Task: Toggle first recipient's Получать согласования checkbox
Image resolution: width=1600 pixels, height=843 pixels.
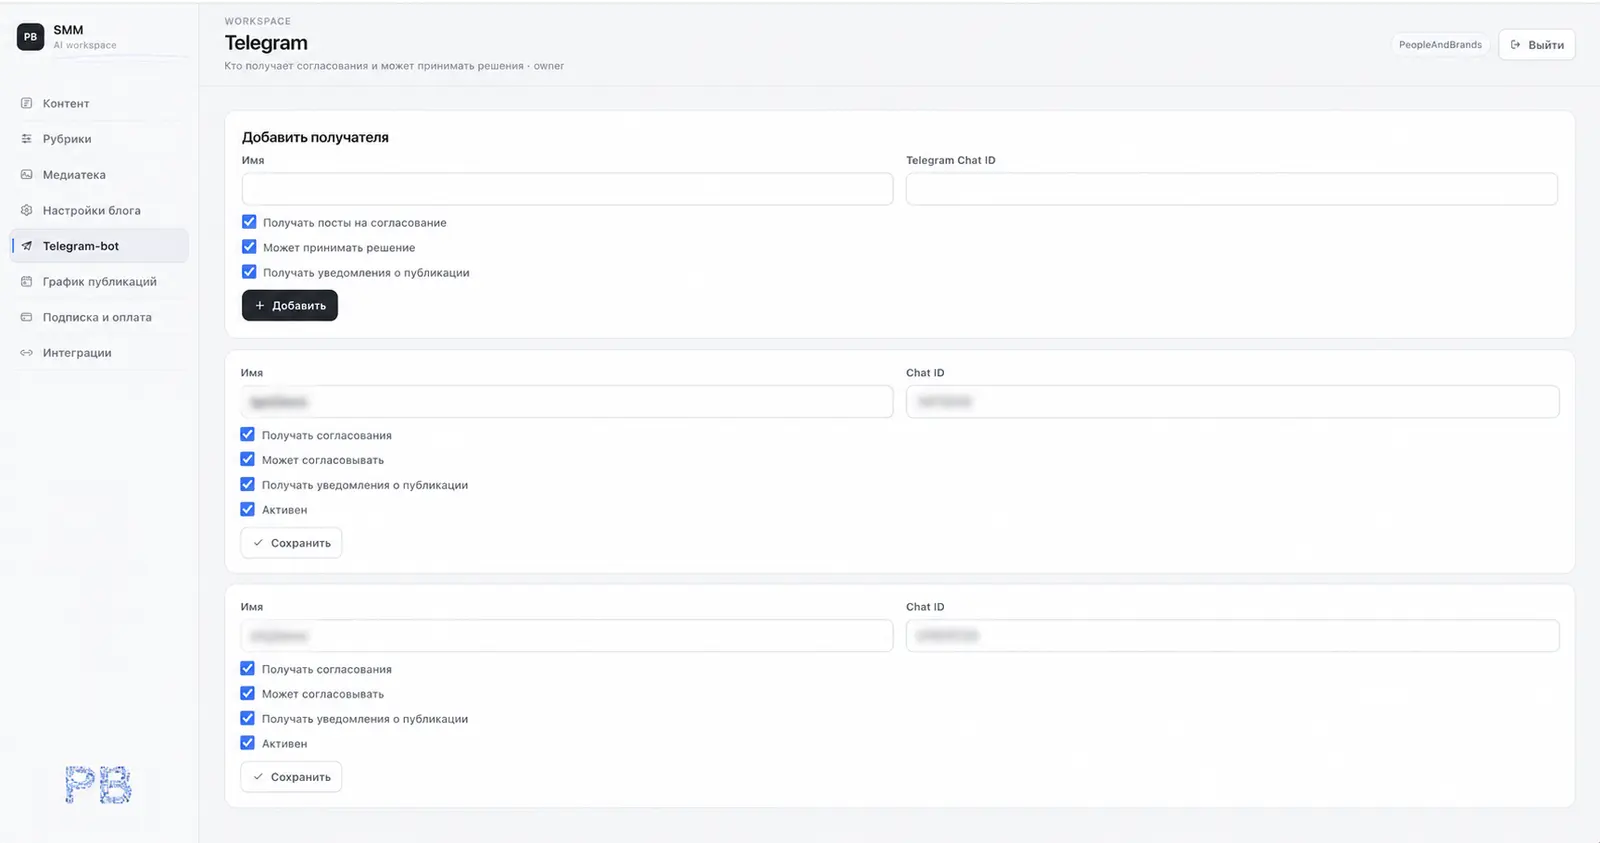Action: pyautogui.click(x=248, y=435)
